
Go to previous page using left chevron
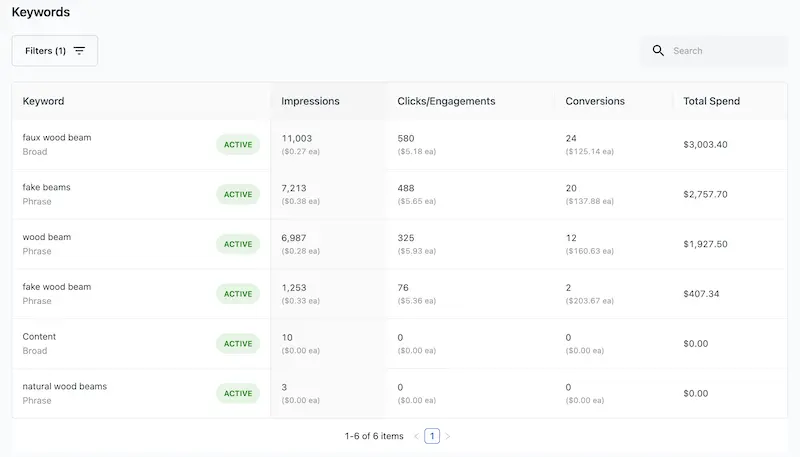[416, 436]
